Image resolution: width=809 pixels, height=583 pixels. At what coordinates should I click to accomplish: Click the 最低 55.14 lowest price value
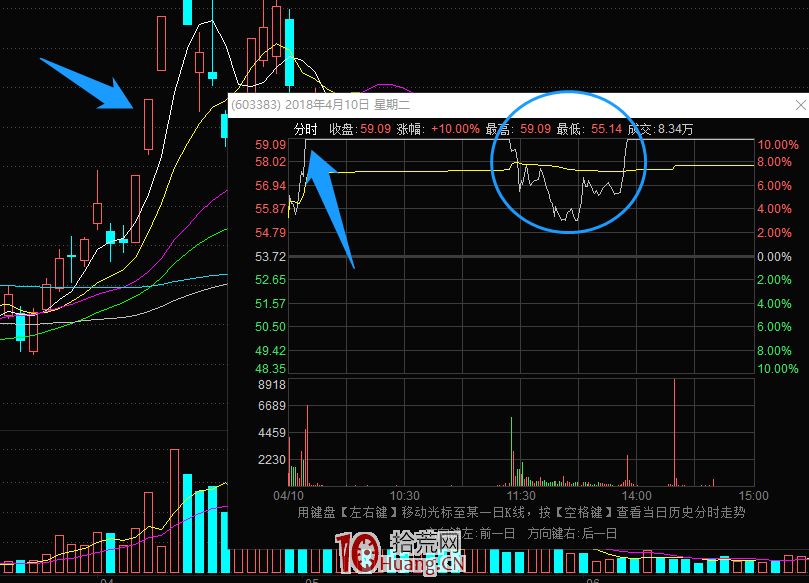(606, 129)
